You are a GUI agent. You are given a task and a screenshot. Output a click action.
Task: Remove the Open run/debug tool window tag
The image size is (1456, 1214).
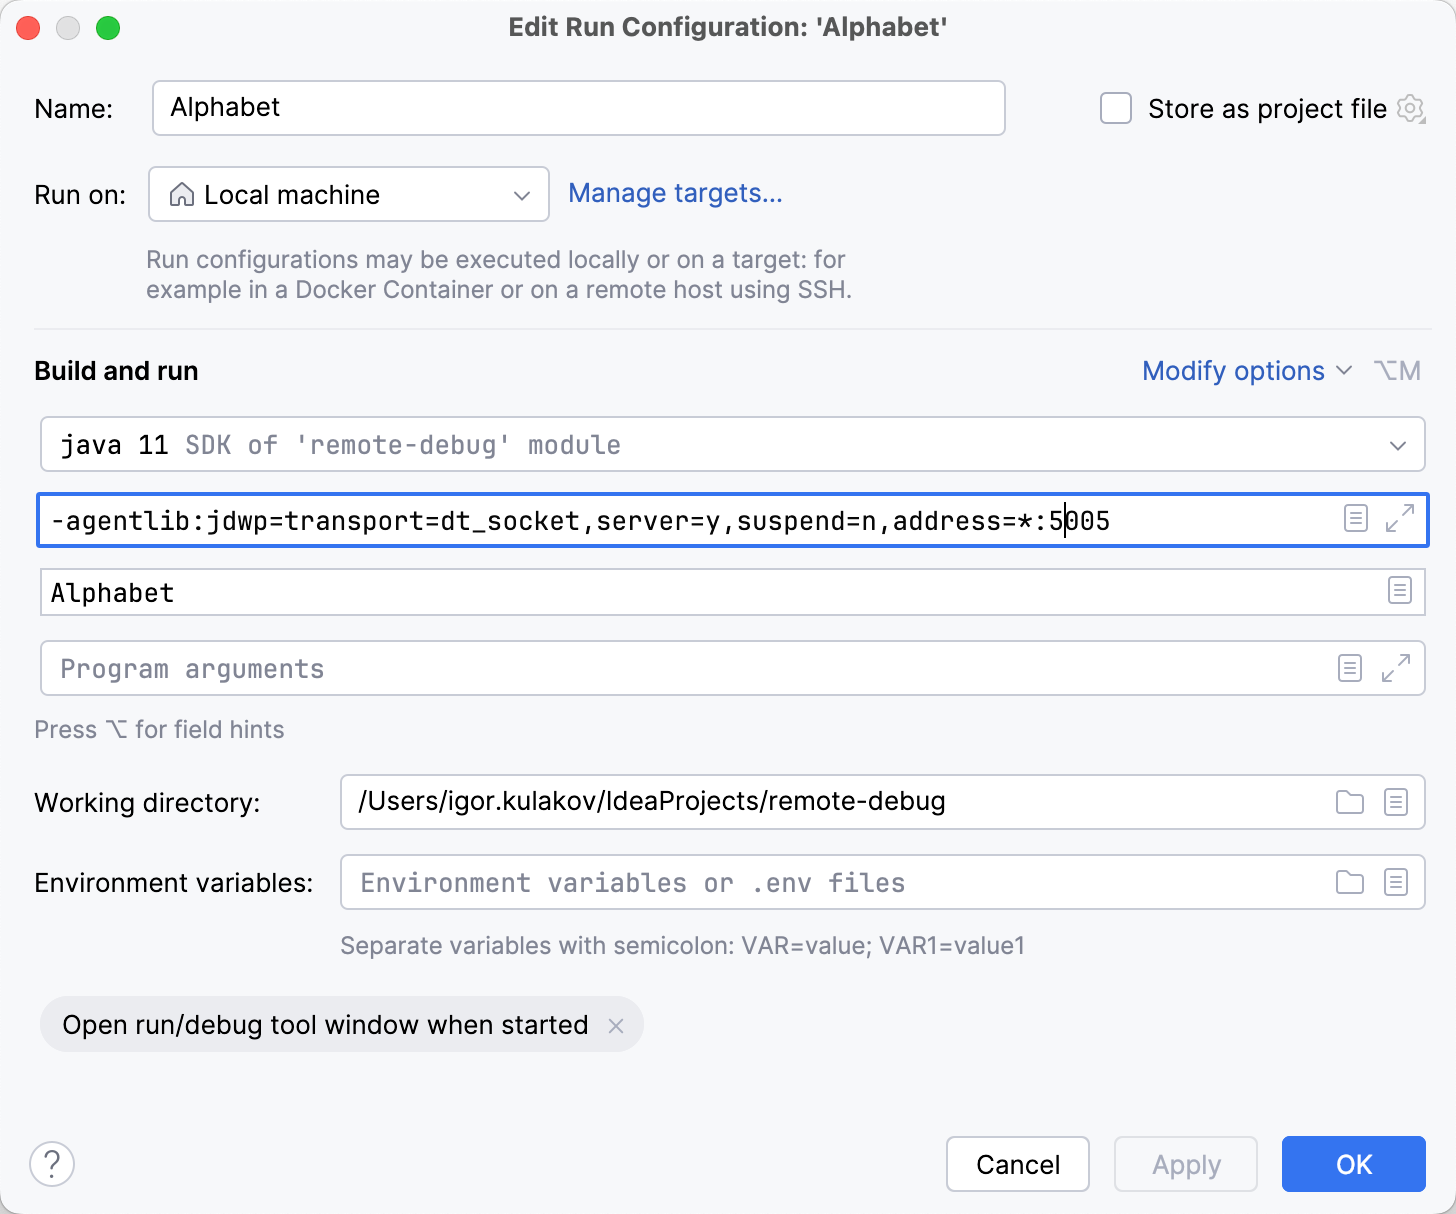coord(618,1024)
